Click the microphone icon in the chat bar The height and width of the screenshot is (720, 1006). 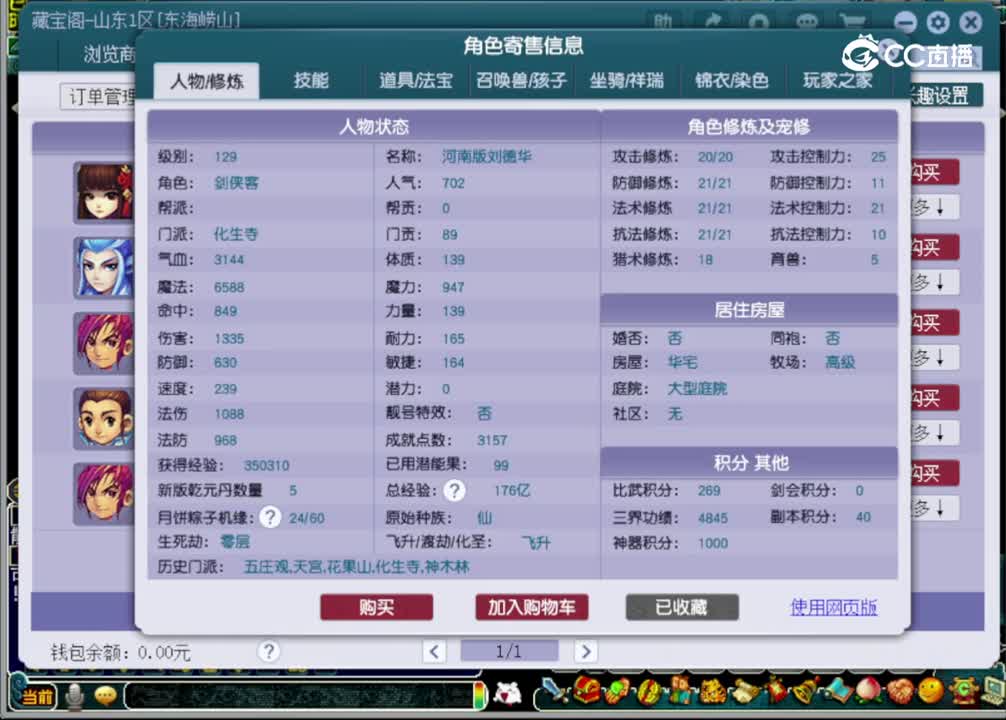72,697
